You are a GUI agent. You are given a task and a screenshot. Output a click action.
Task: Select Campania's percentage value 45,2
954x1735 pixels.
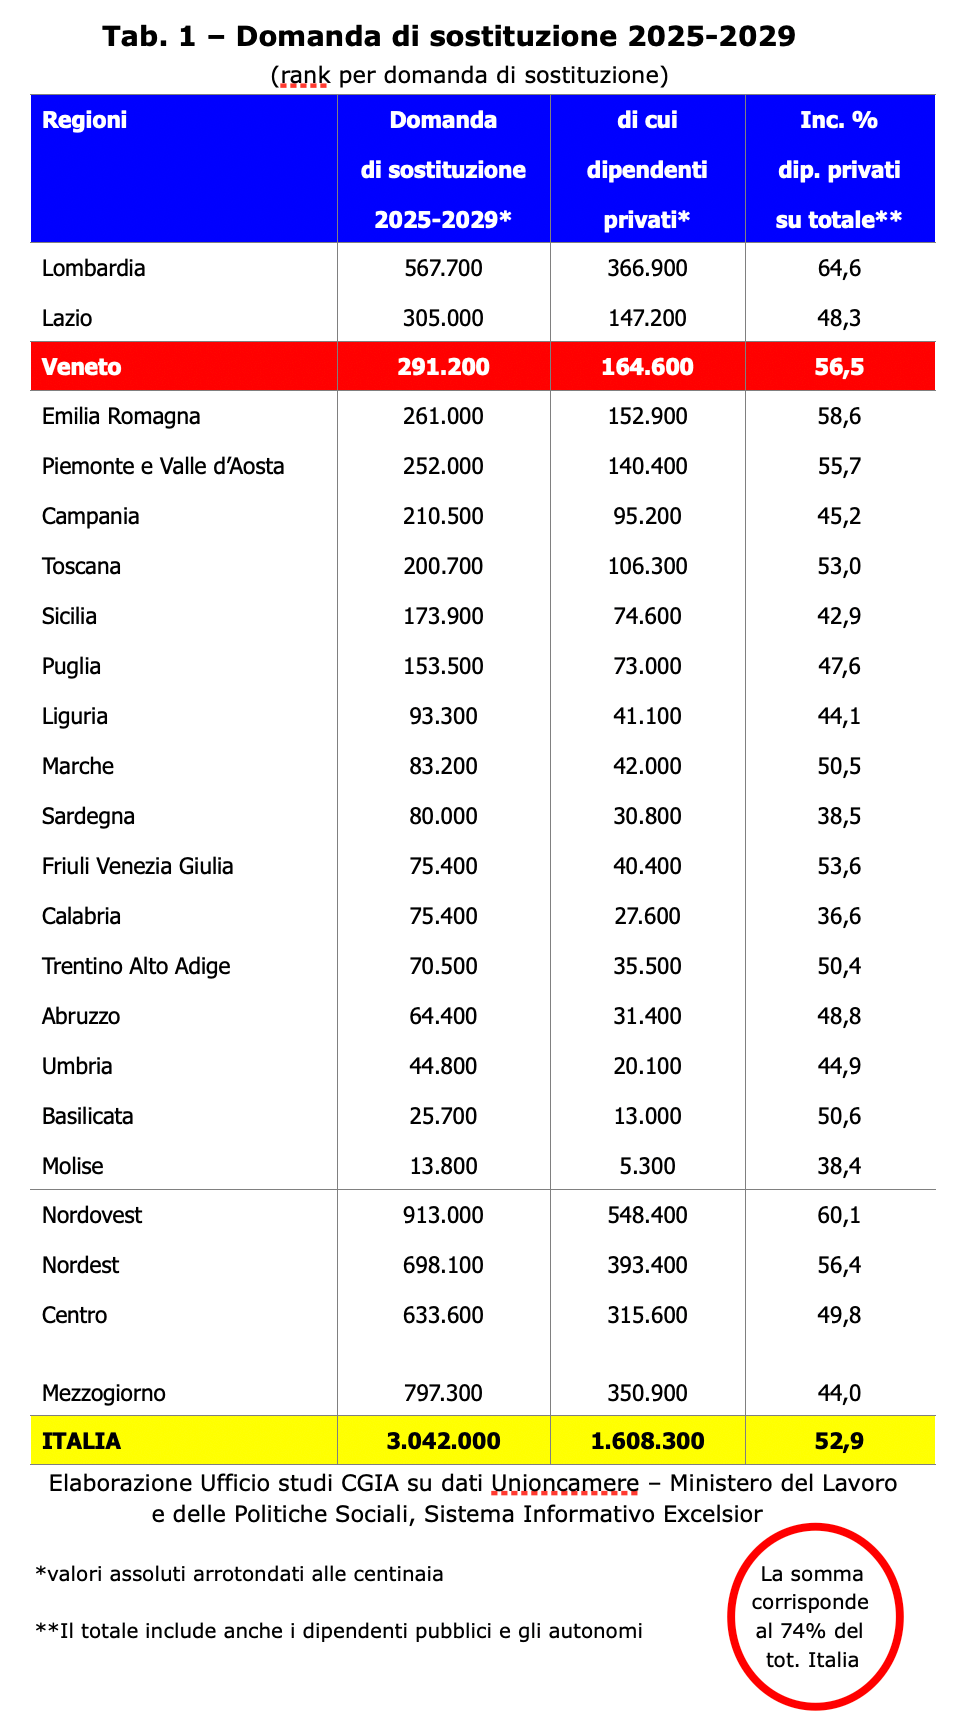[839, 516]
